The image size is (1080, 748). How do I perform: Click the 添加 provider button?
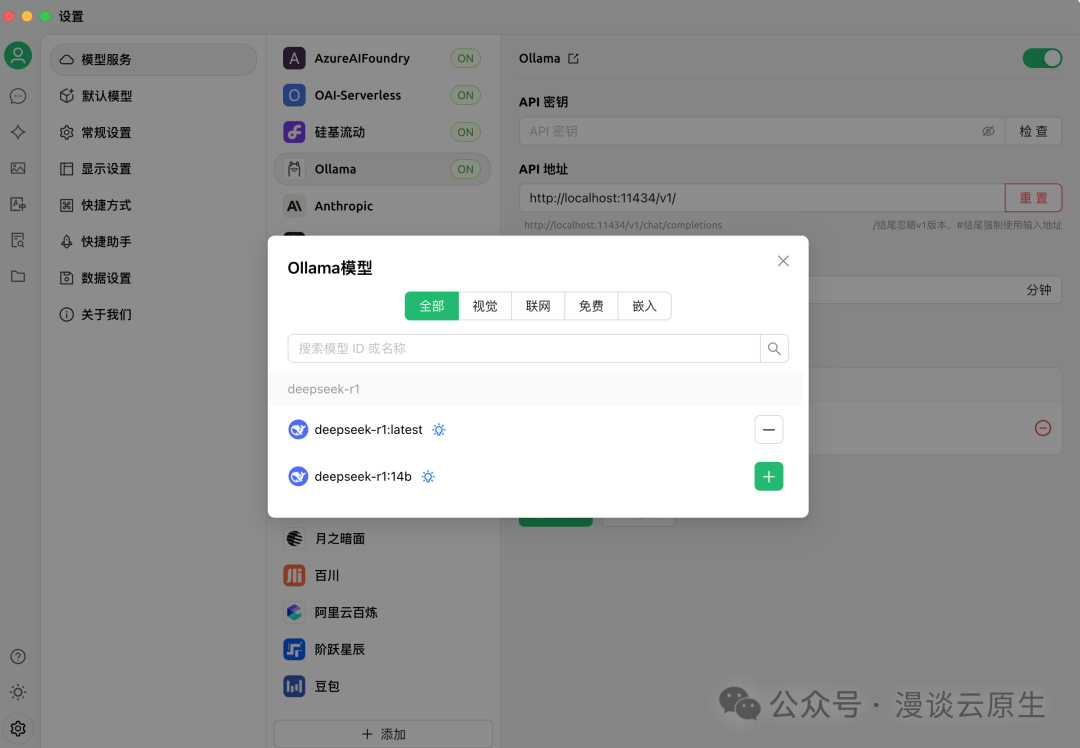pyautogui.click(x=383, y=734)
